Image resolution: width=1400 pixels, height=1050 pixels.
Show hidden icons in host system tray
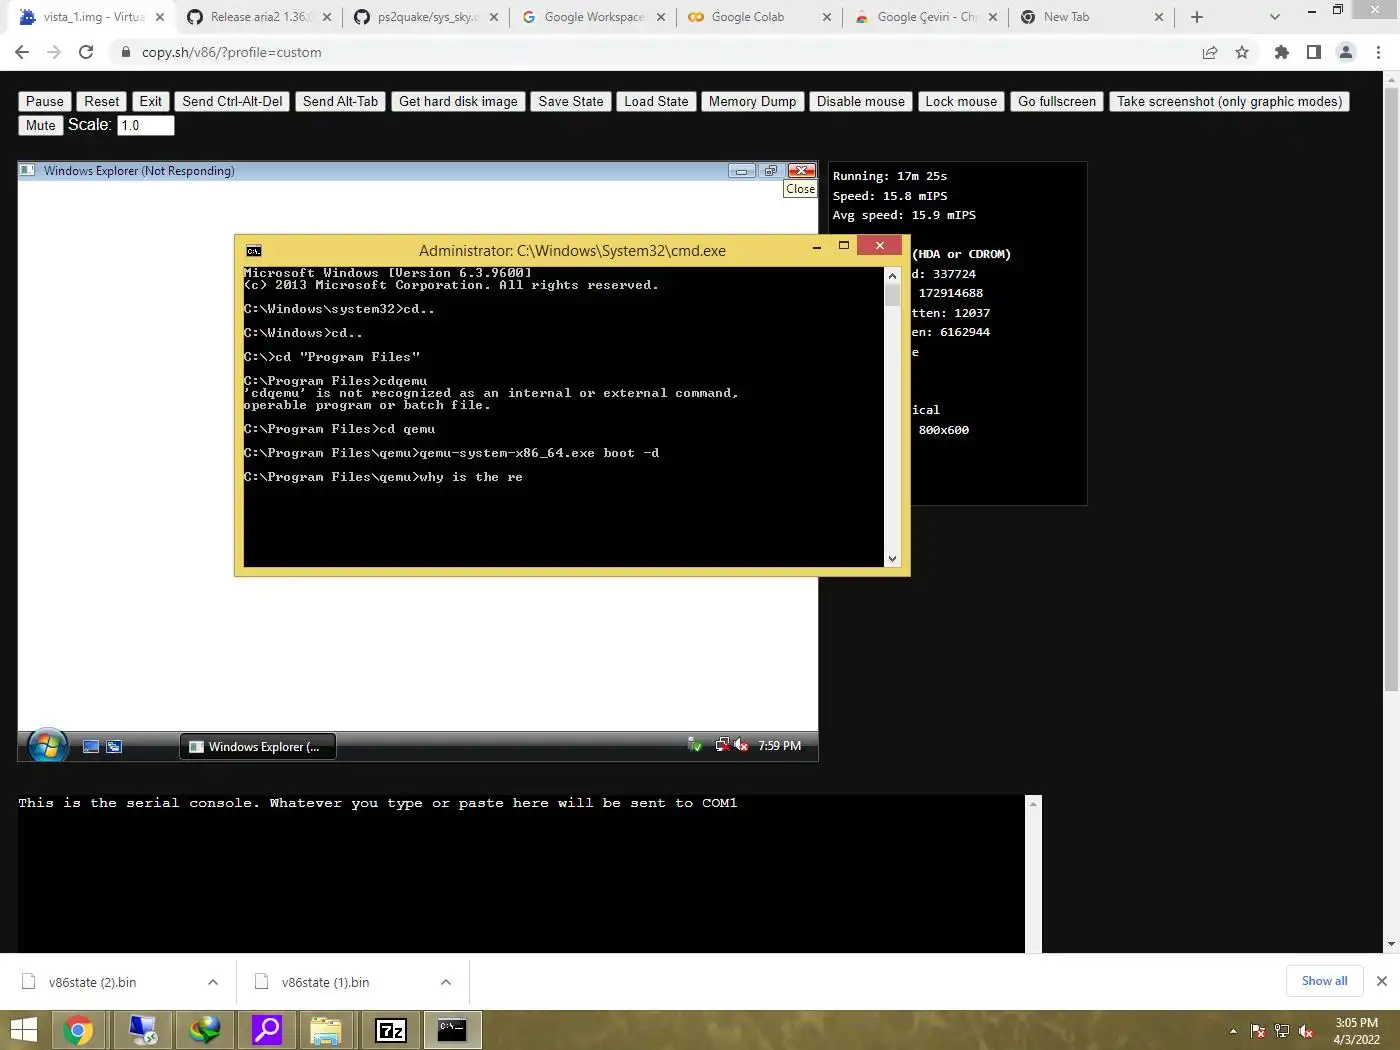point(1233,1031)
